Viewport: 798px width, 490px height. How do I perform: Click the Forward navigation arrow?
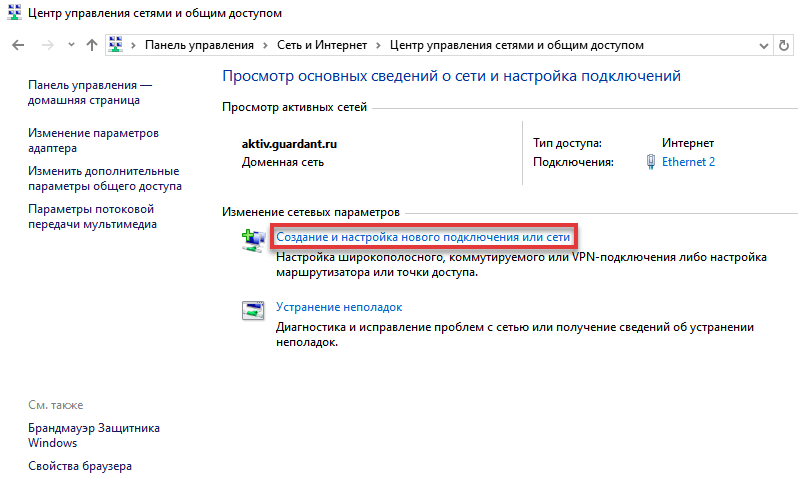[48, 45]
